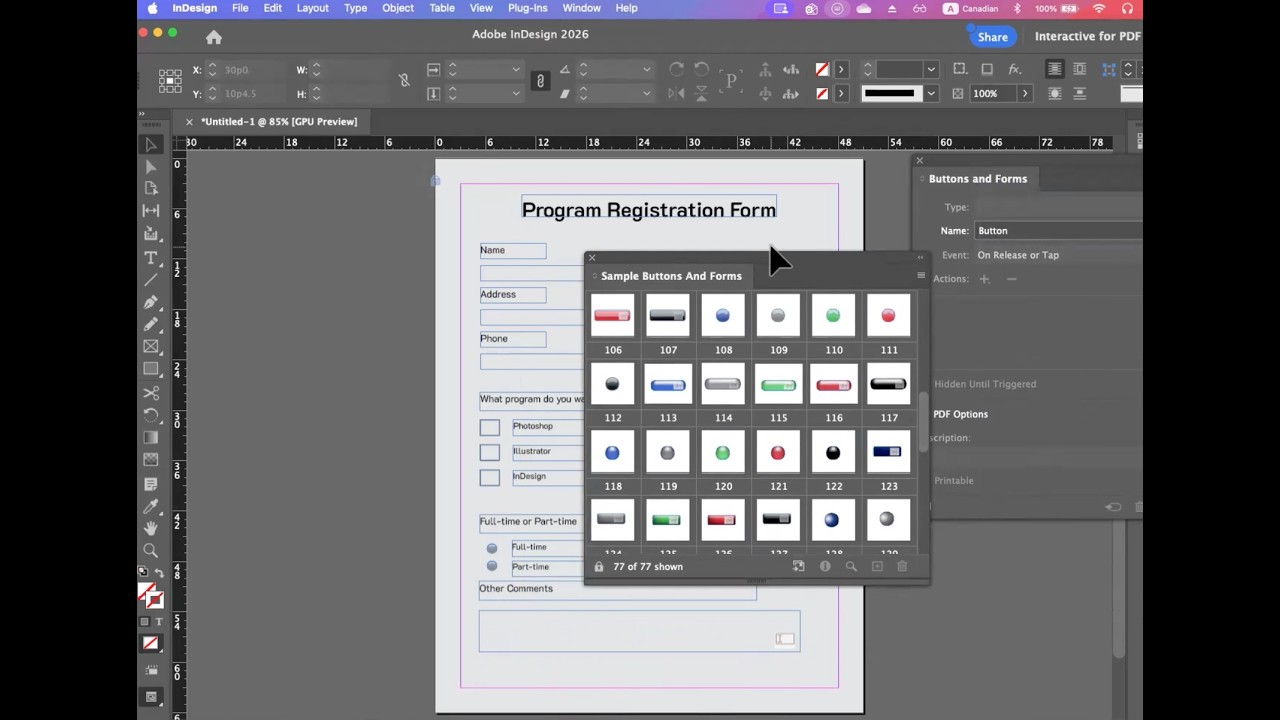1280x720 pixels.
Task: Select the Direct Selection tool
Action: tap(151, 167)
